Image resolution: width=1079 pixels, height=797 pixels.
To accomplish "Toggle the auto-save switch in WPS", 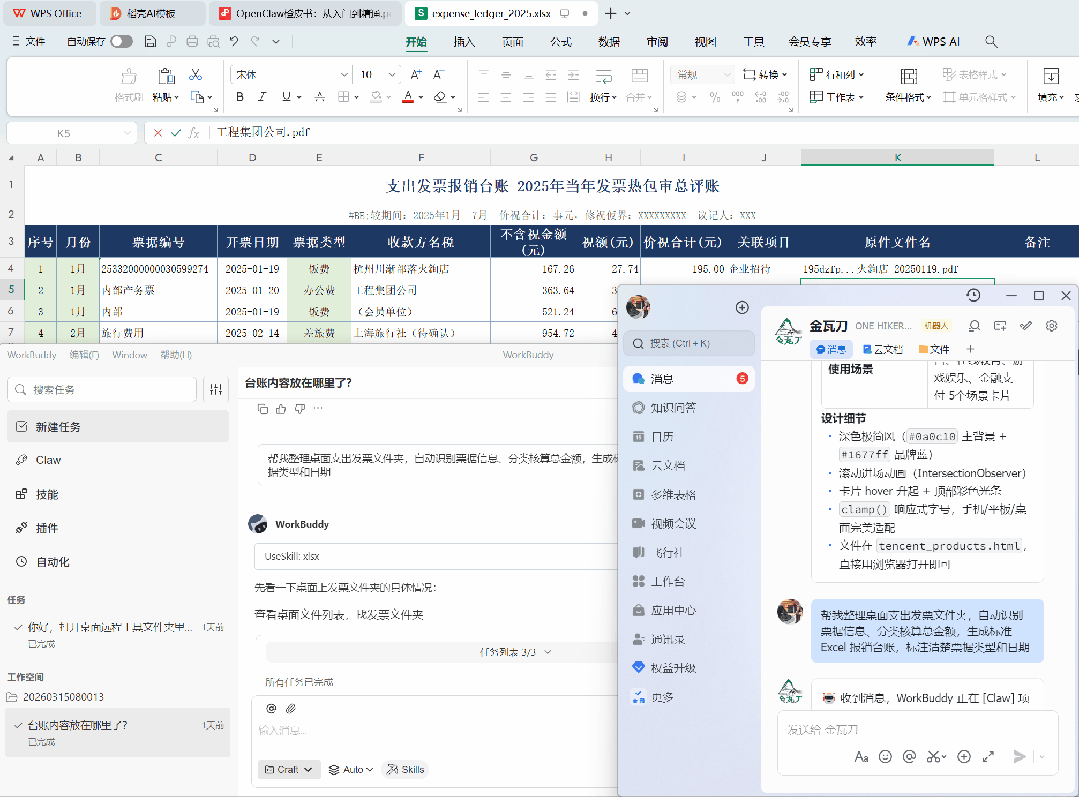I will (121, 41).
